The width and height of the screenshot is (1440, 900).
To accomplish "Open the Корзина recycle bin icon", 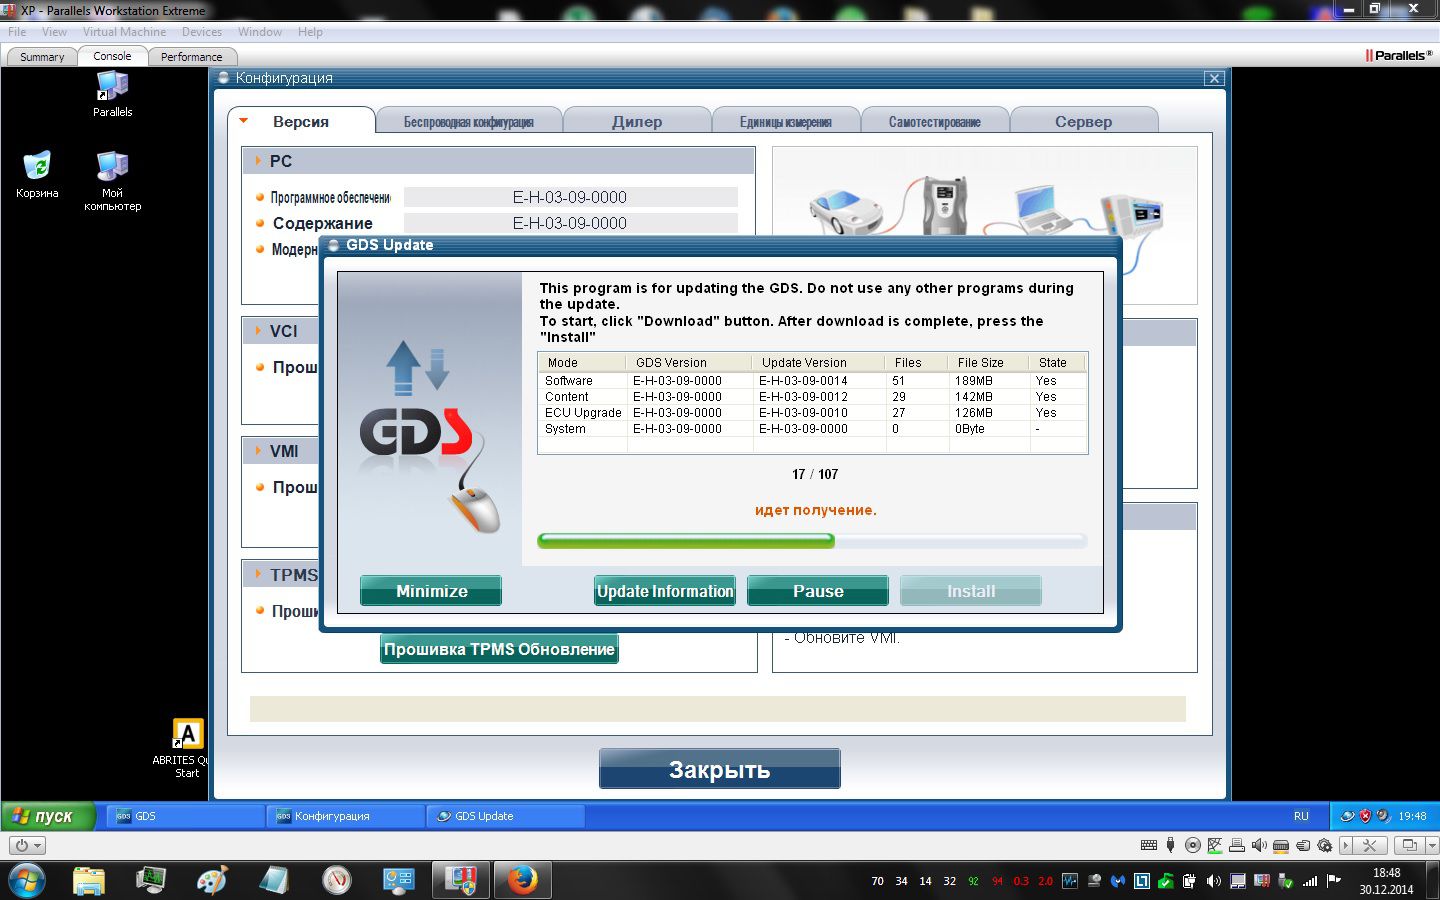I will click(37, 174).
